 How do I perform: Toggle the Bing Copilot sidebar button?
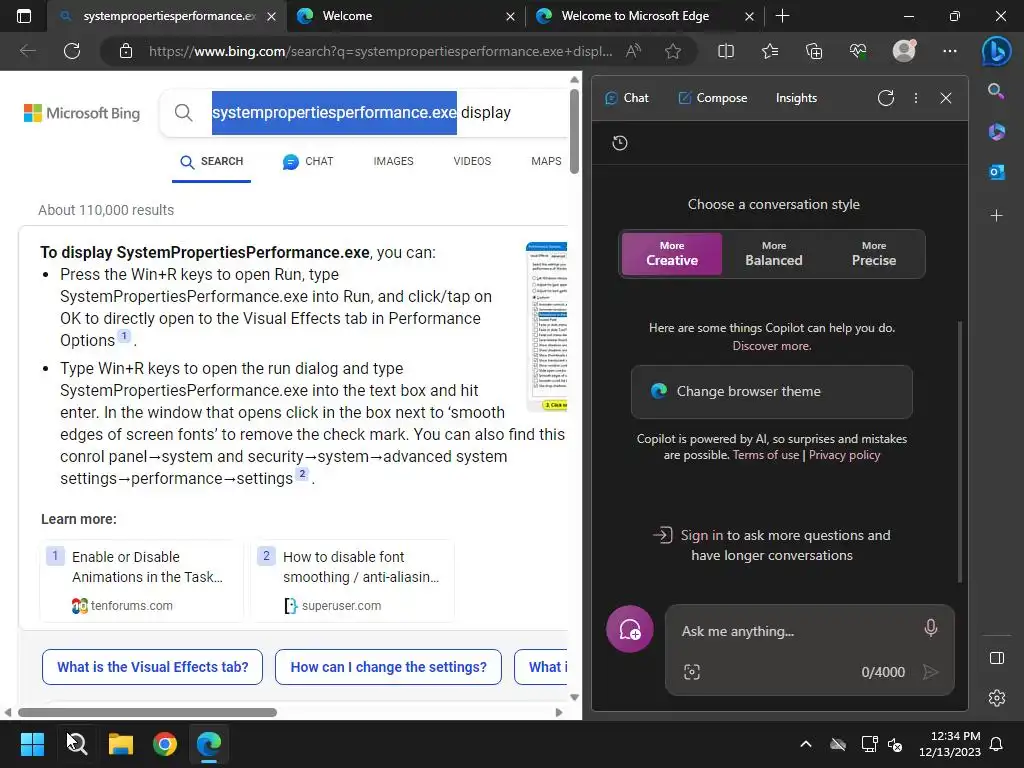pos(996,51)
